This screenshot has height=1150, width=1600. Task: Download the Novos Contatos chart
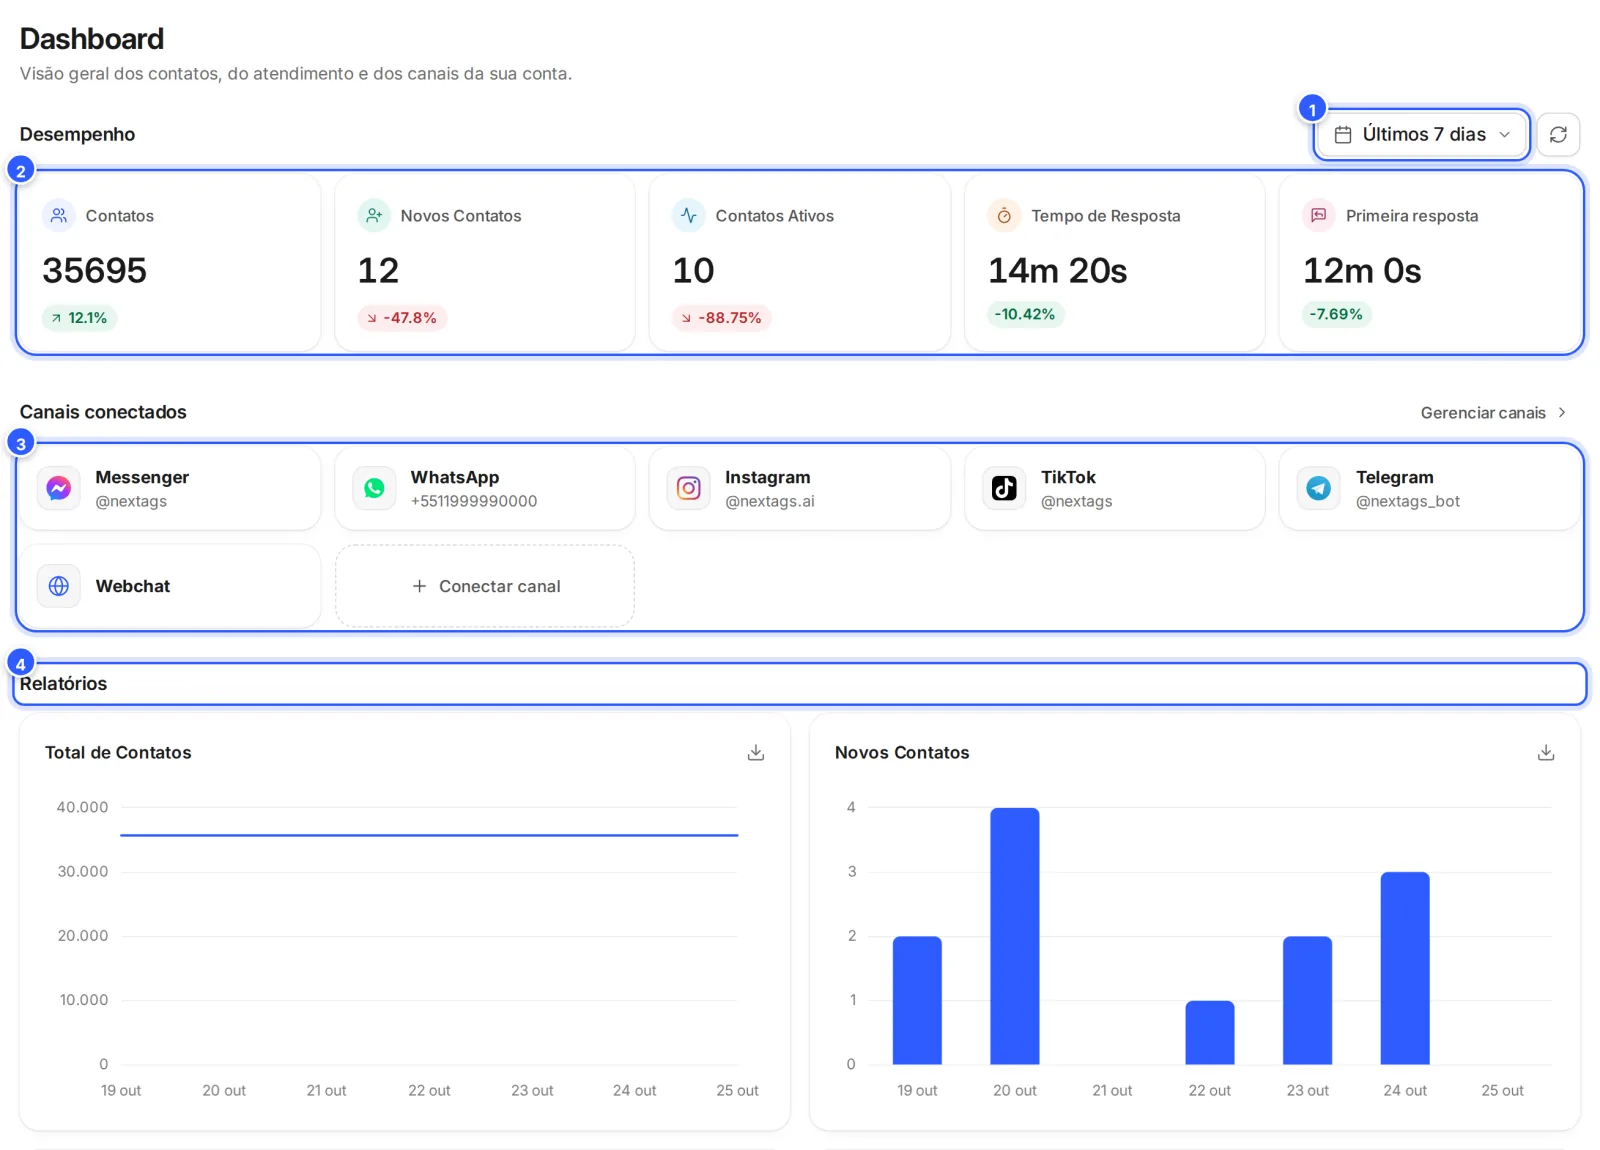1545,753
